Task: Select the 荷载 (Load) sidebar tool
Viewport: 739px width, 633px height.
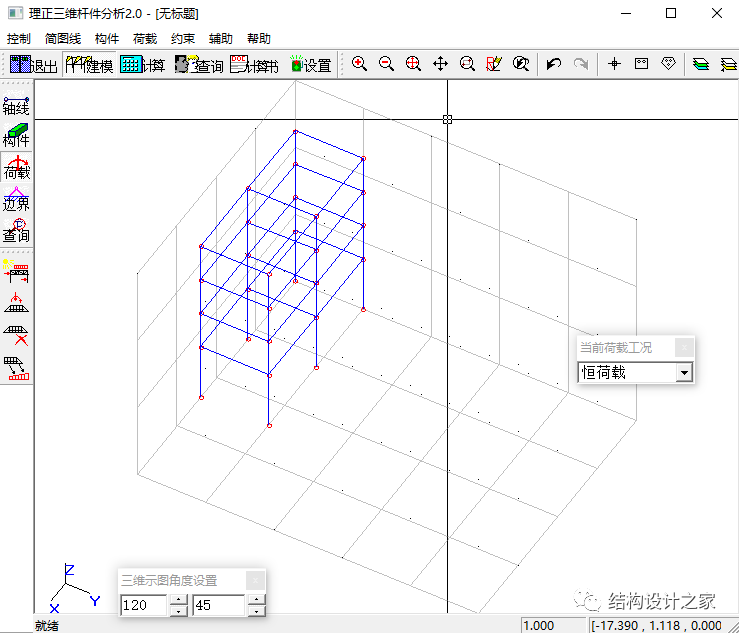Action: coord(16,167)
